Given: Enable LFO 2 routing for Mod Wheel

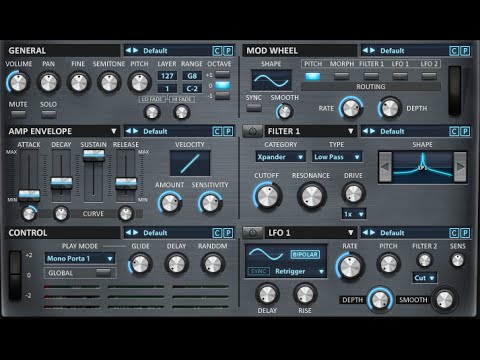Looking at the screenshot, I should click(x=429, y=76).
